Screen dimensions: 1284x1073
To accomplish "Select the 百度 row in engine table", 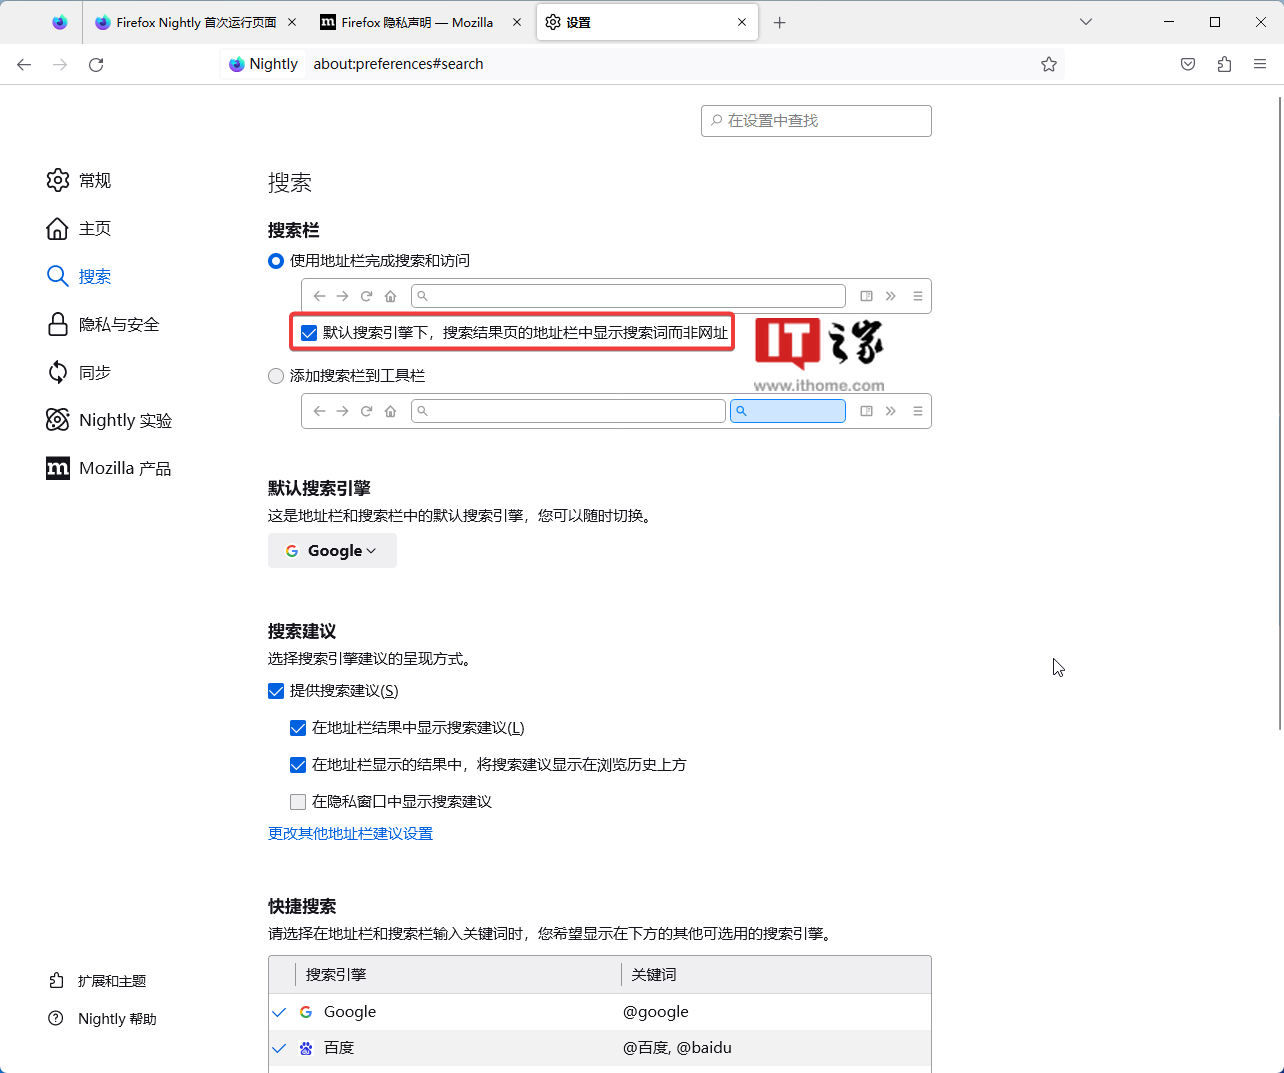I will click(x=600, y=1048).
